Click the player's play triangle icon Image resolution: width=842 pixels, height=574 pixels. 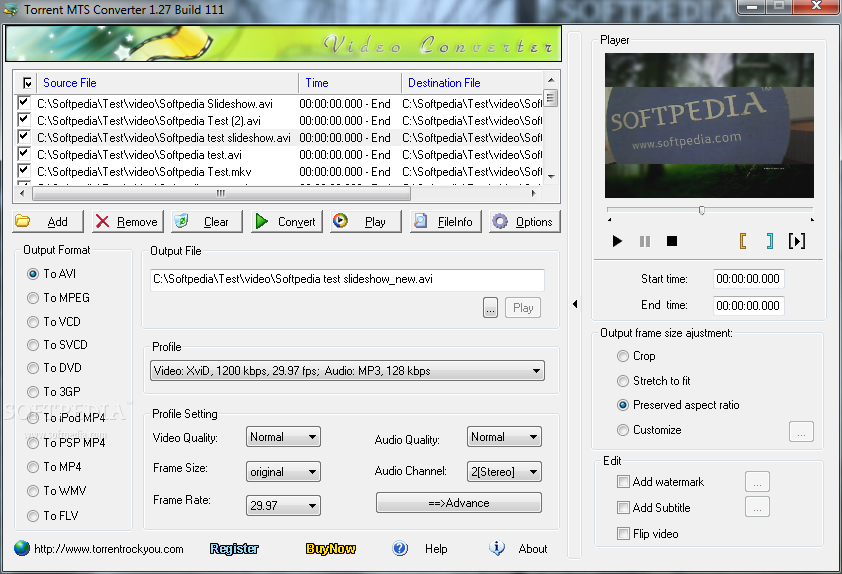[617, 241]
